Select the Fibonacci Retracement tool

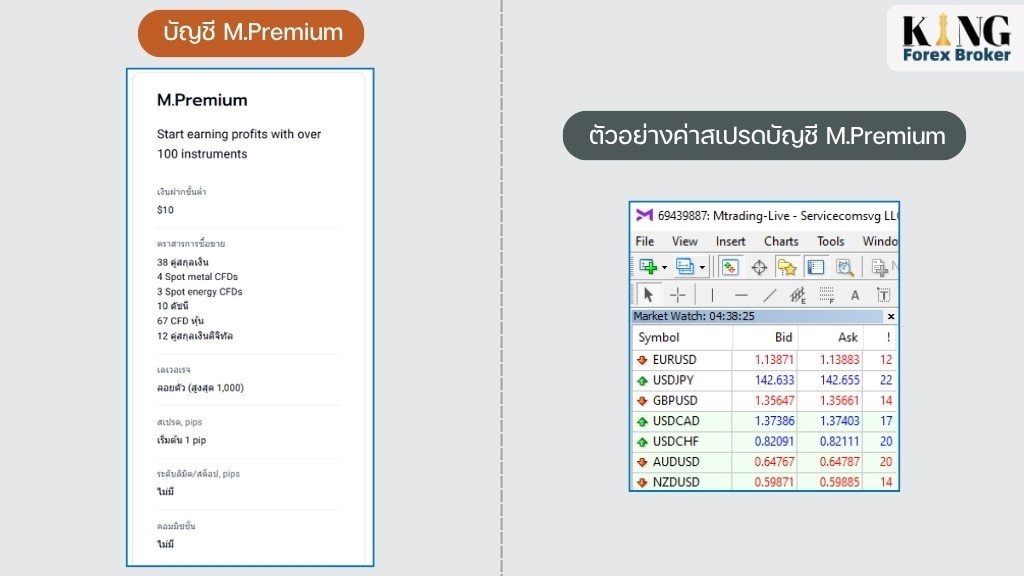[x=827, y=295]
